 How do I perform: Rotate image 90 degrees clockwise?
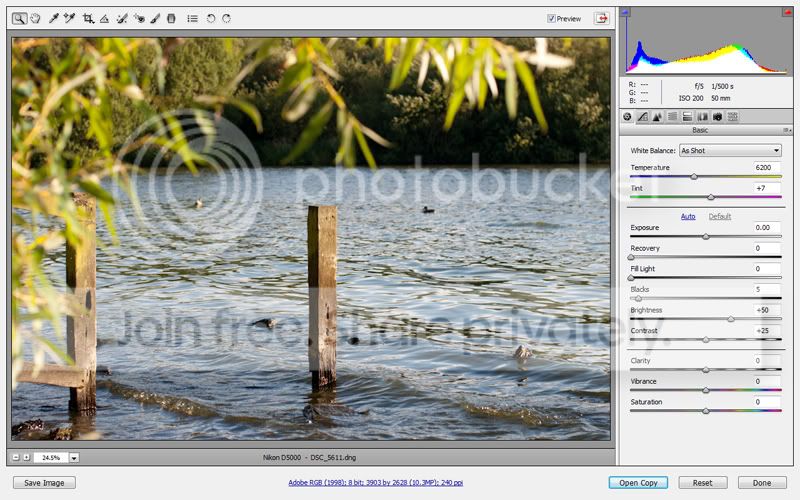(226, 18)
